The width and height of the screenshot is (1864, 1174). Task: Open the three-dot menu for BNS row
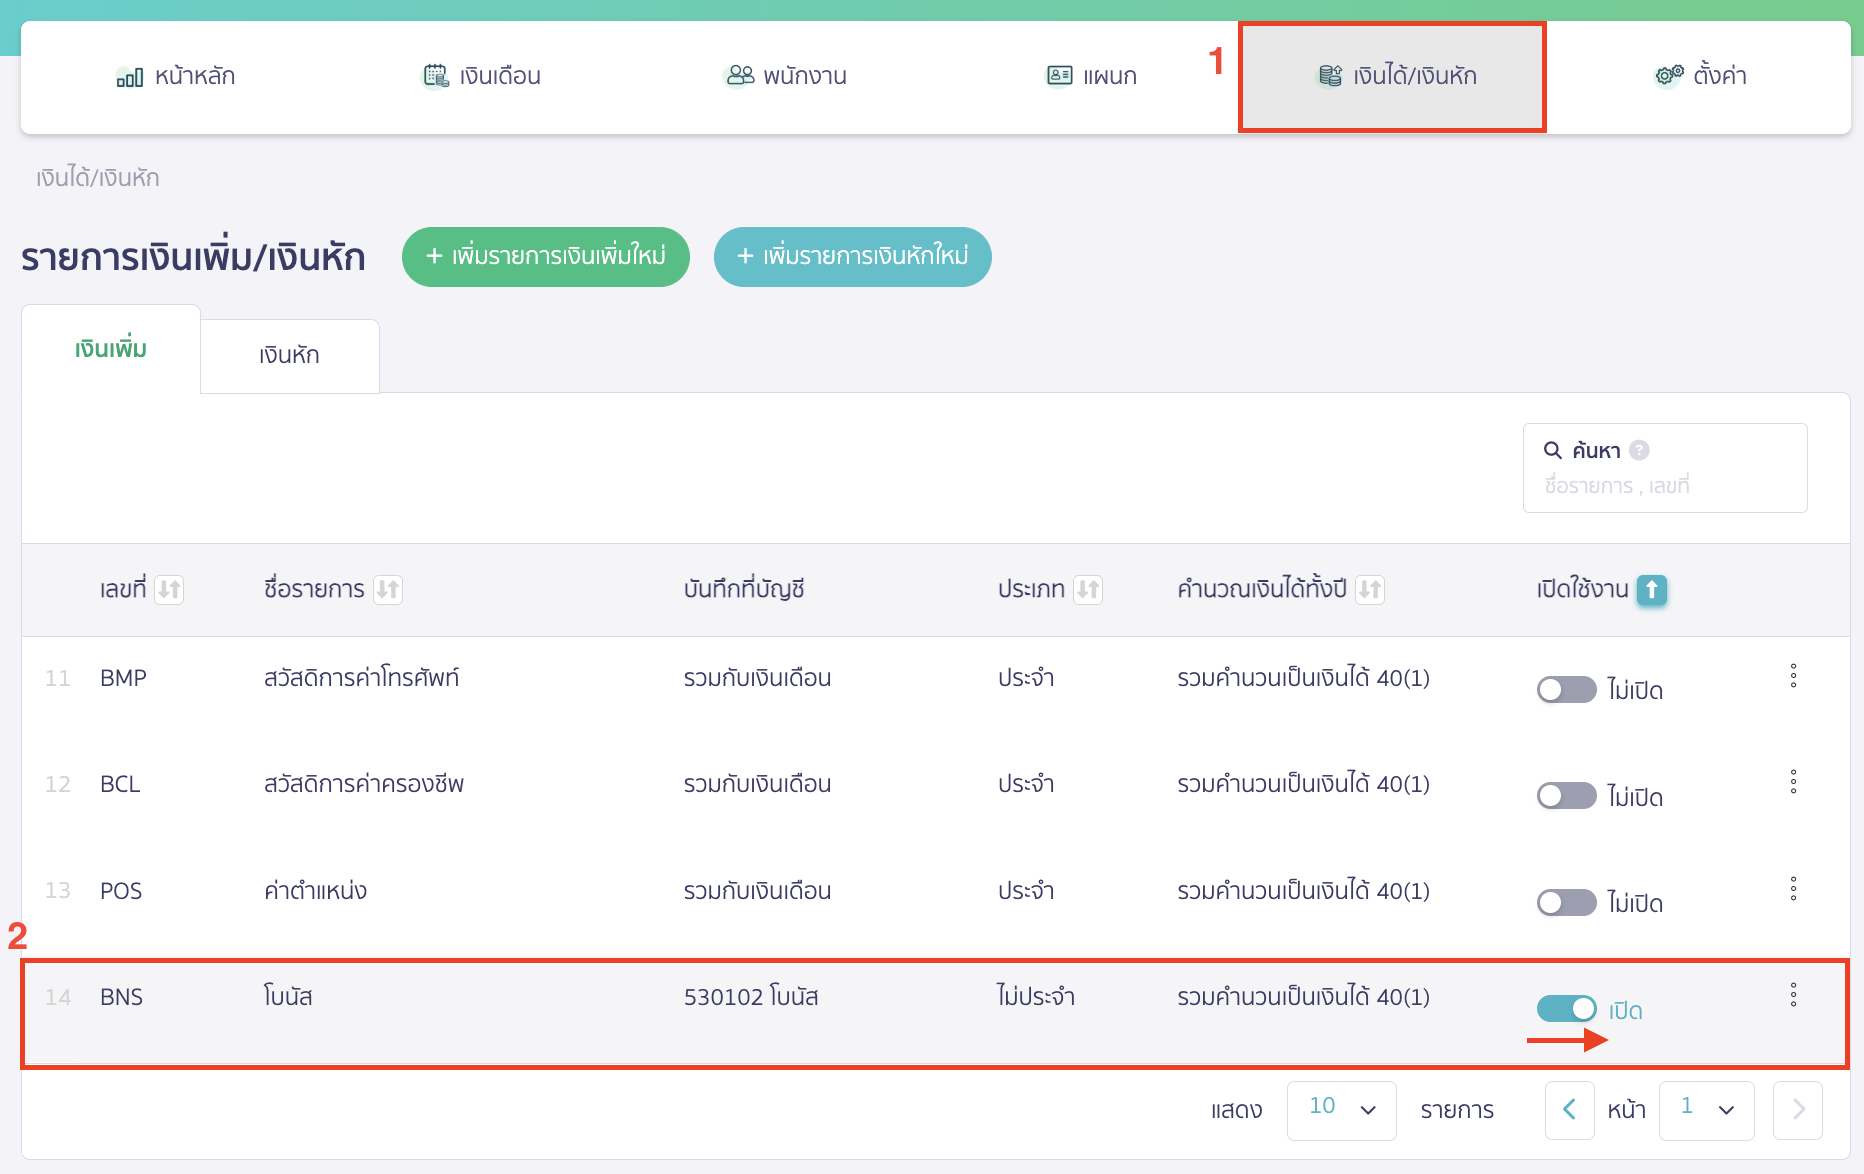[x=1793, y=994]
